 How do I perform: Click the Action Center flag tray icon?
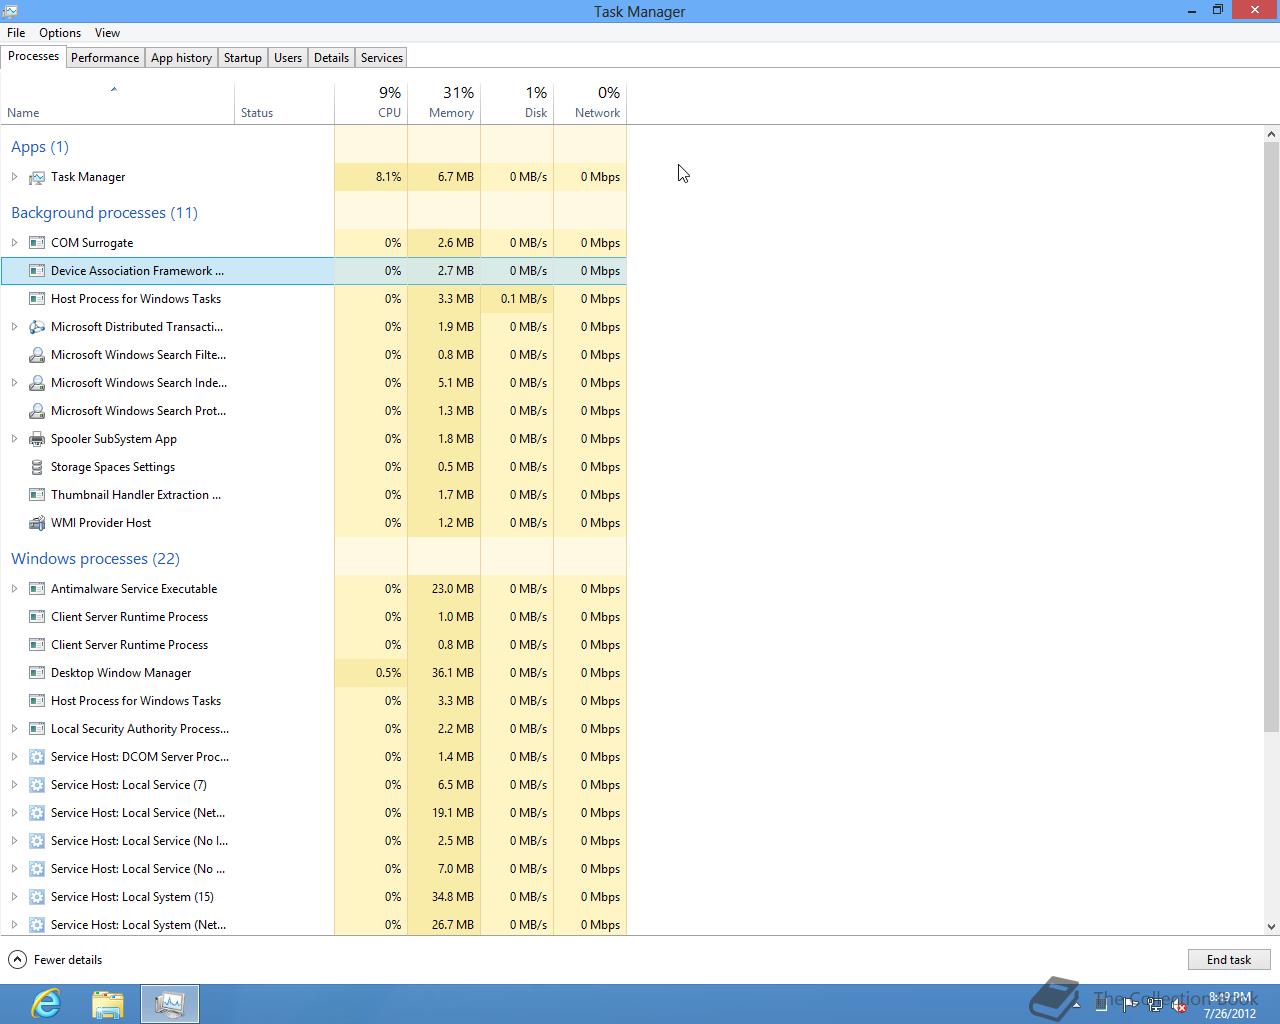coord(1131,1005)
